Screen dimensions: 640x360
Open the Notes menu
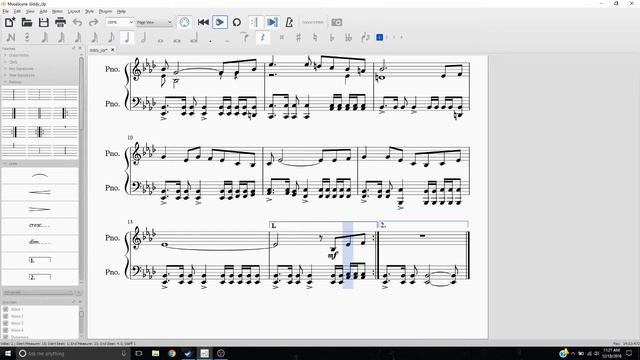point(57,11)
